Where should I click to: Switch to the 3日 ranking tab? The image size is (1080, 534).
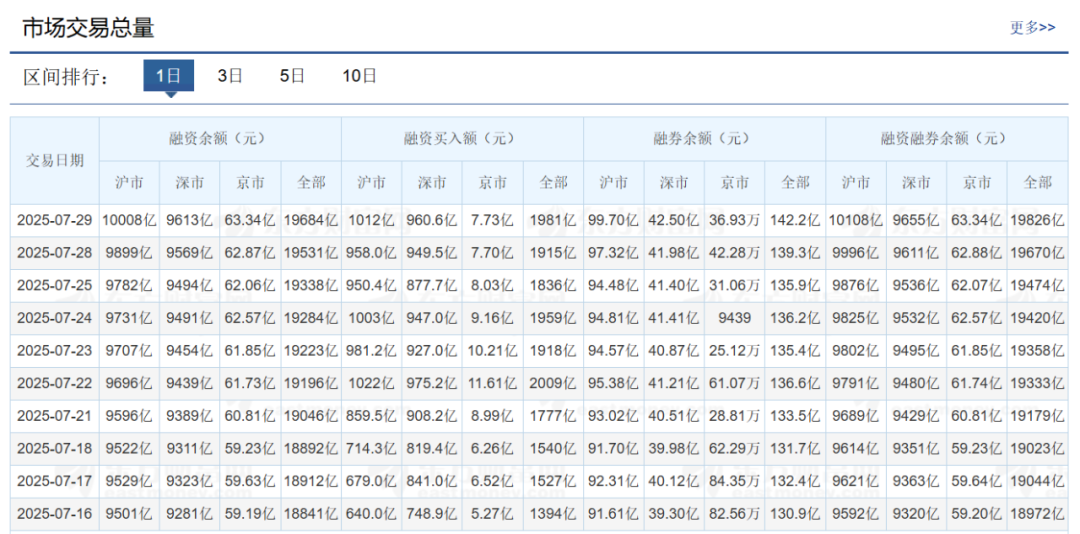[230, 75]
